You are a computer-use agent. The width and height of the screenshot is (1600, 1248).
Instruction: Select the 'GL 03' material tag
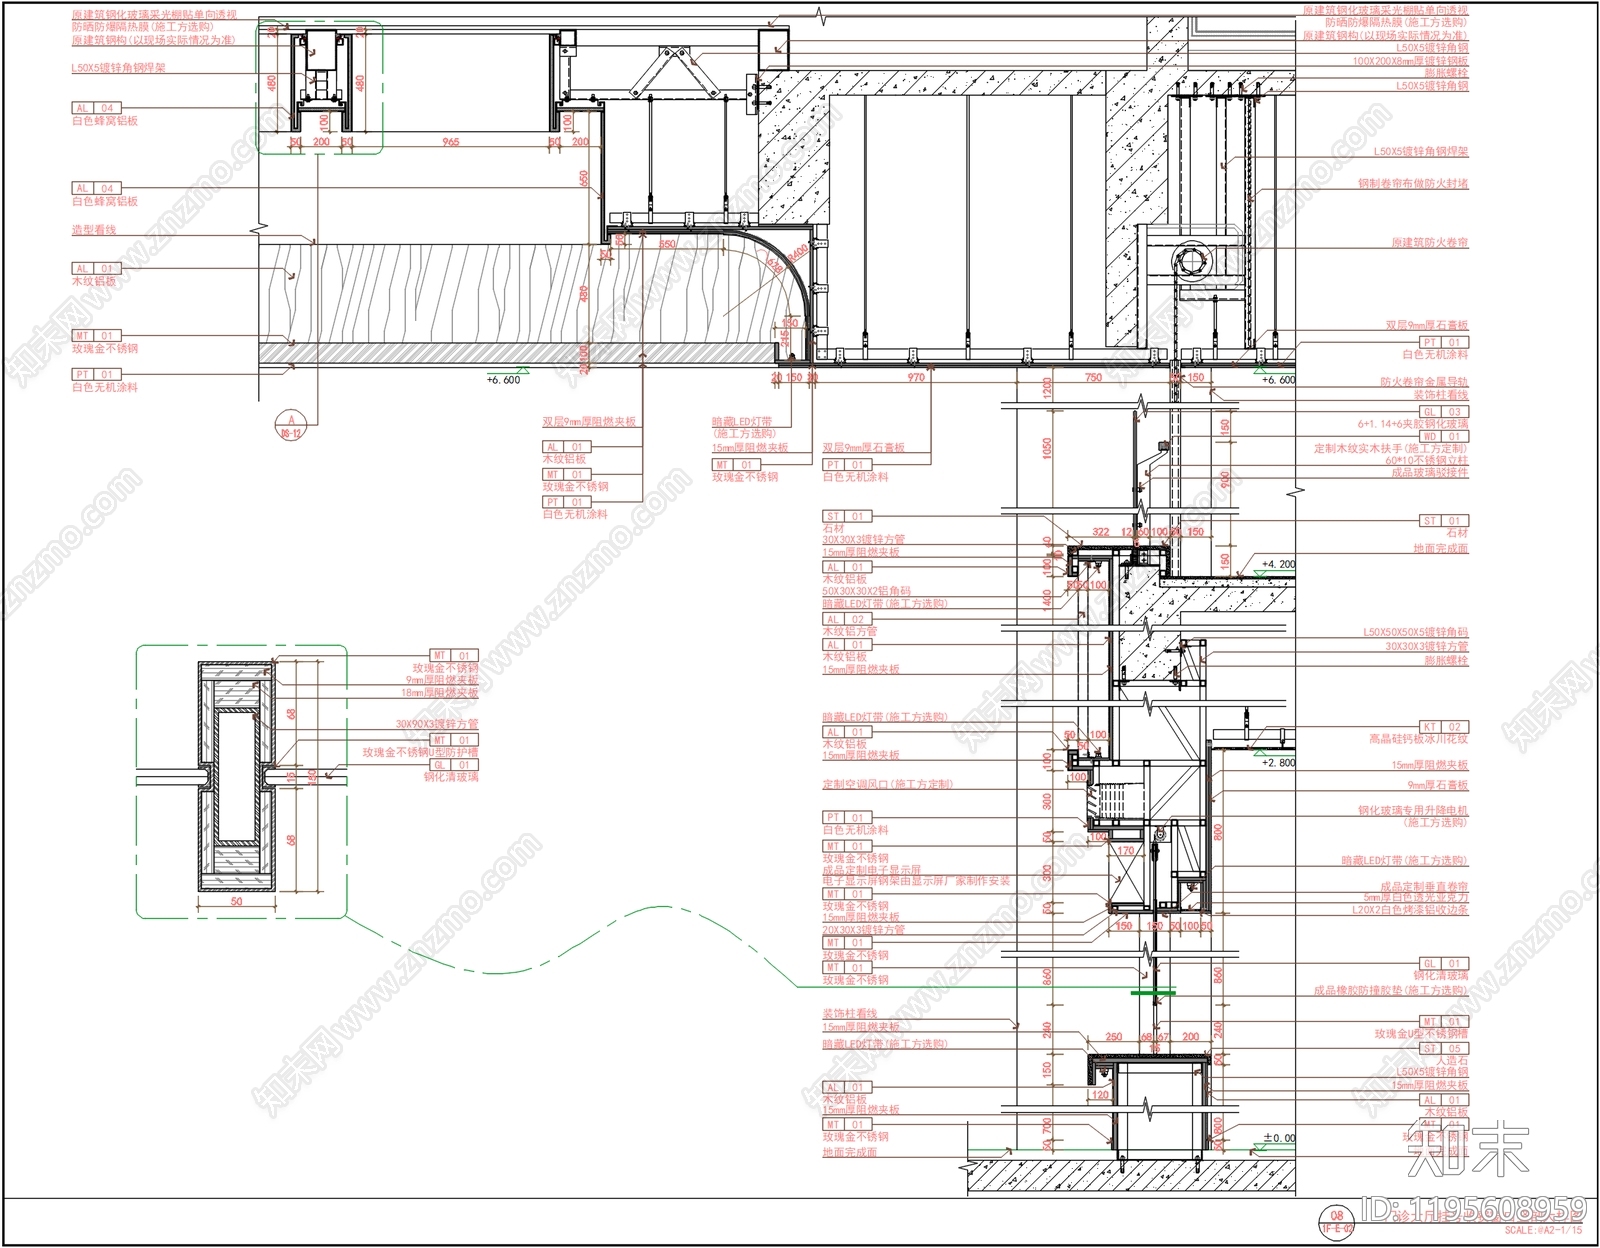pos(1444,412)
